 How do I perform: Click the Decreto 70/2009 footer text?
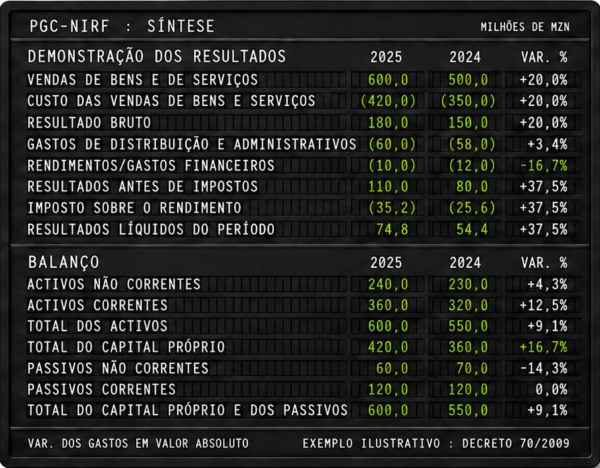tap(516, 444)
